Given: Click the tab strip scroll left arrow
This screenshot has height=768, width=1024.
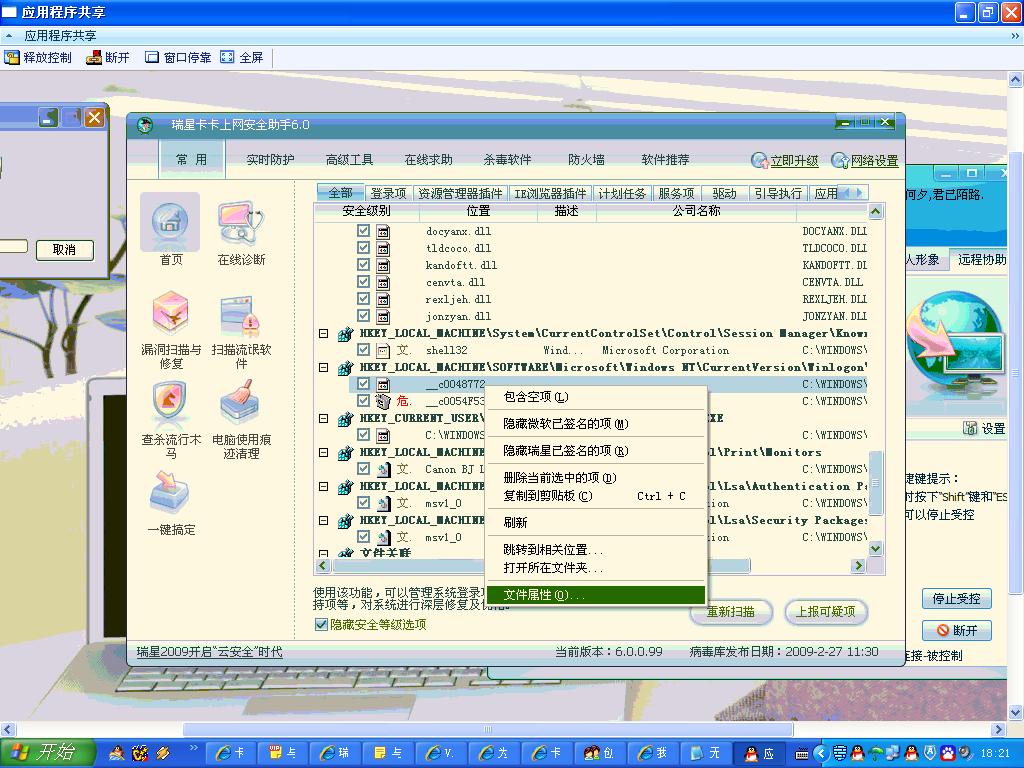Looking at the screenshot, I should 846,193.
